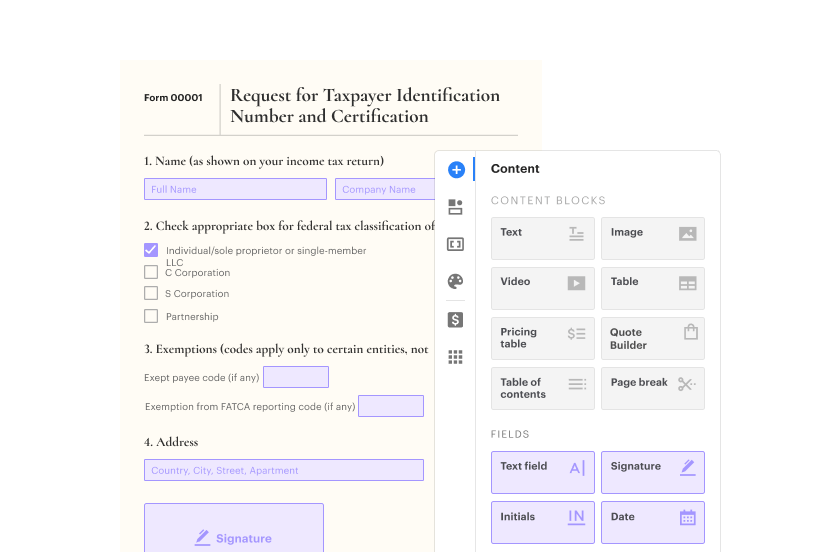
Task: Click the FATCA reporting code field
Action: (391, 406)
